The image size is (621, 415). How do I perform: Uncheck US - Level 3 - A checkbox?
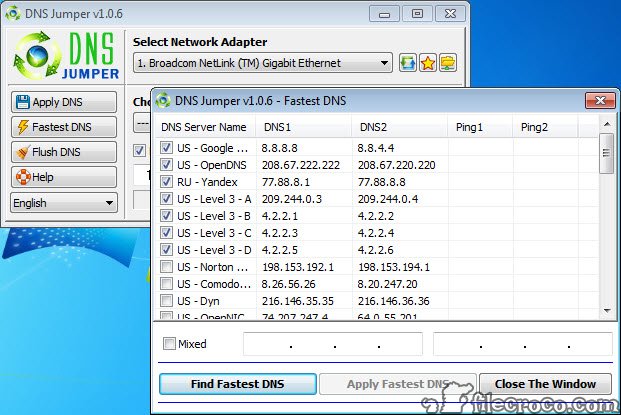tap(166, 199)
